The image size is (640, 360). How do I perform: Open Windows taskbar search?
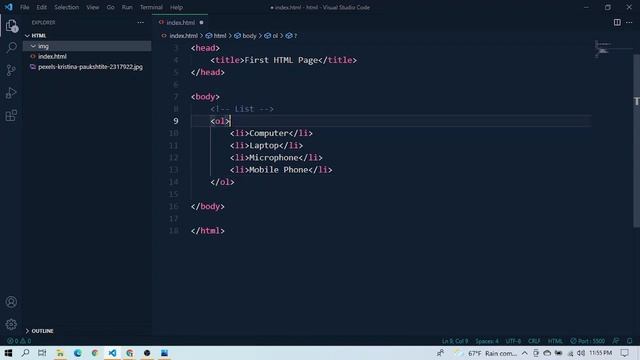[25, 353]
